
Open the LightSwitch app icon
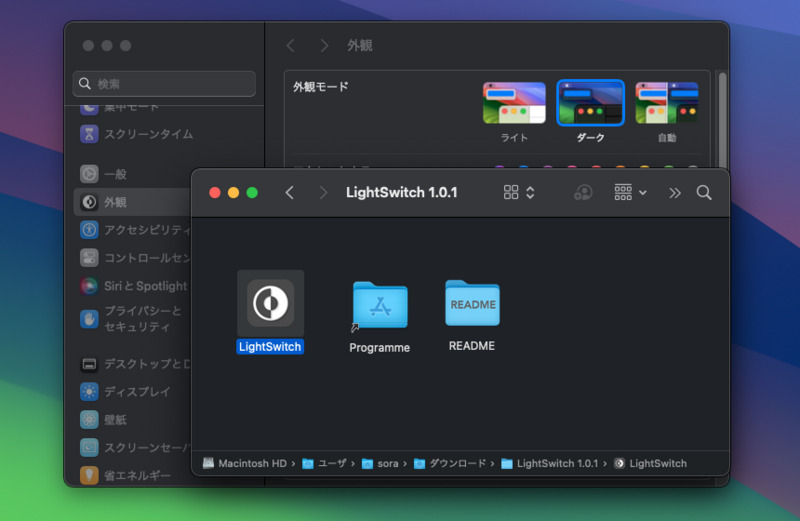pos(270,304)
